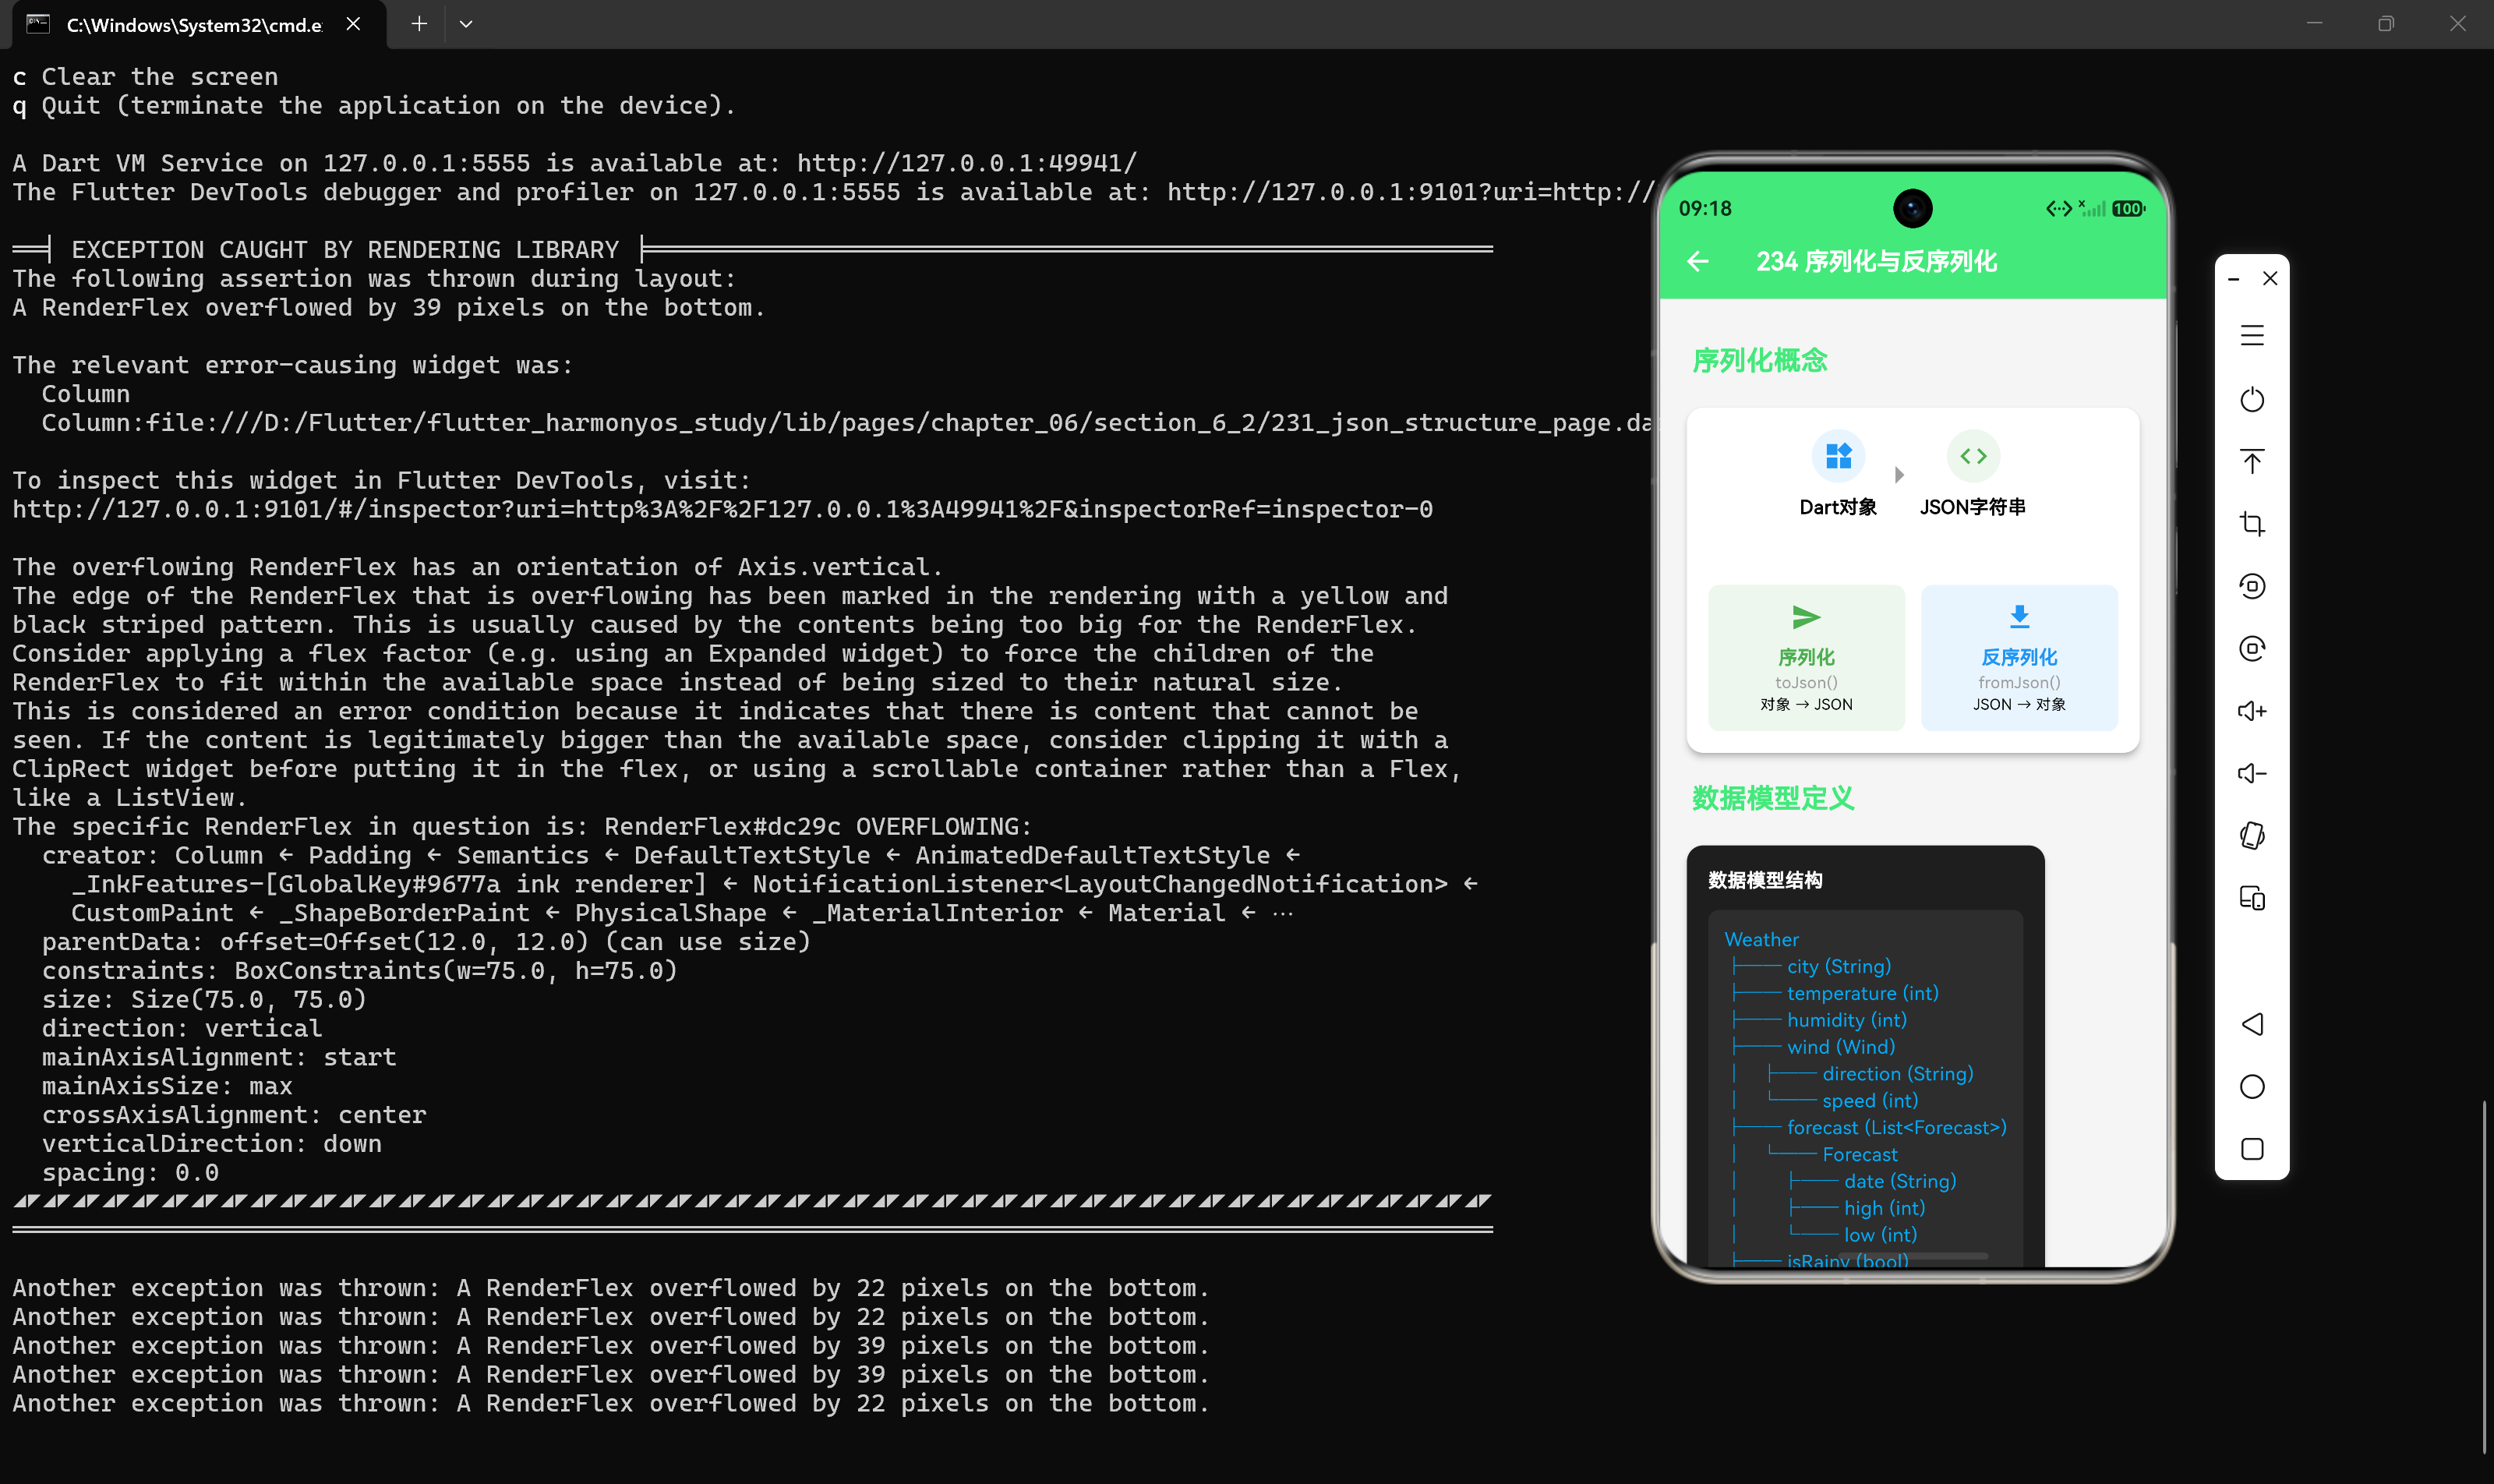Image resolution: width=2494 pixels, height=1484 pixels.
Task: Click the phone signal strength indicator
Action: pos(2092,208)
